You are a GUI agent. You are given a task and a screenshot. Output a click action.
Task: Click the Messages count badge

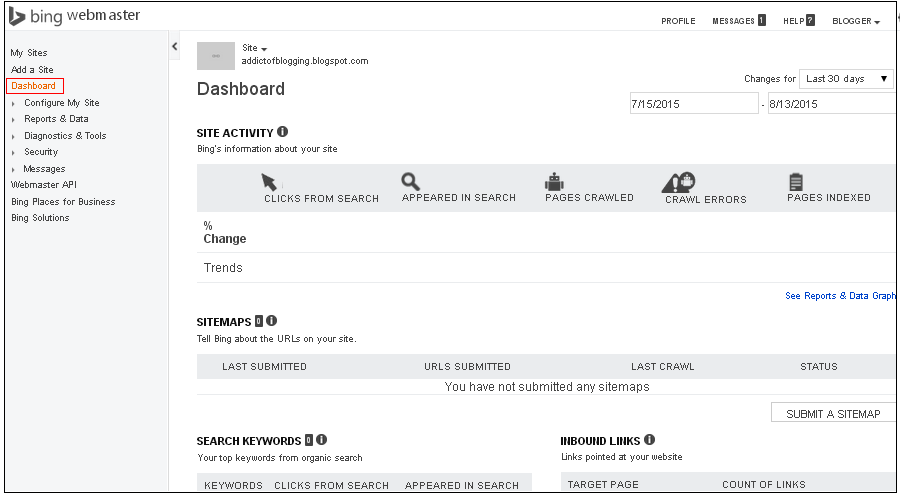coord(761,21)
